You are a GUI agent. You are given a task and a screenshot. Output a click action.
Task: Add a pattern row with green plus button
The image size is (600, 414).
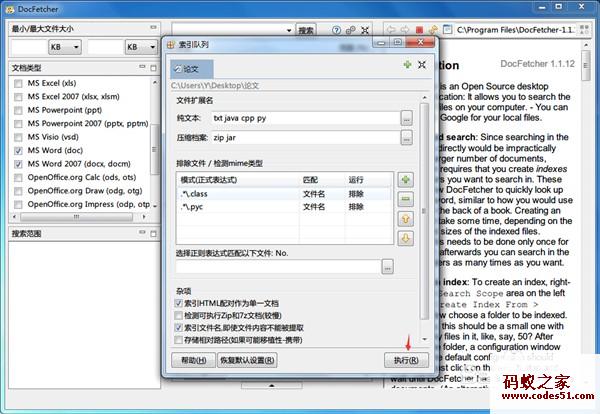(406, 179)
